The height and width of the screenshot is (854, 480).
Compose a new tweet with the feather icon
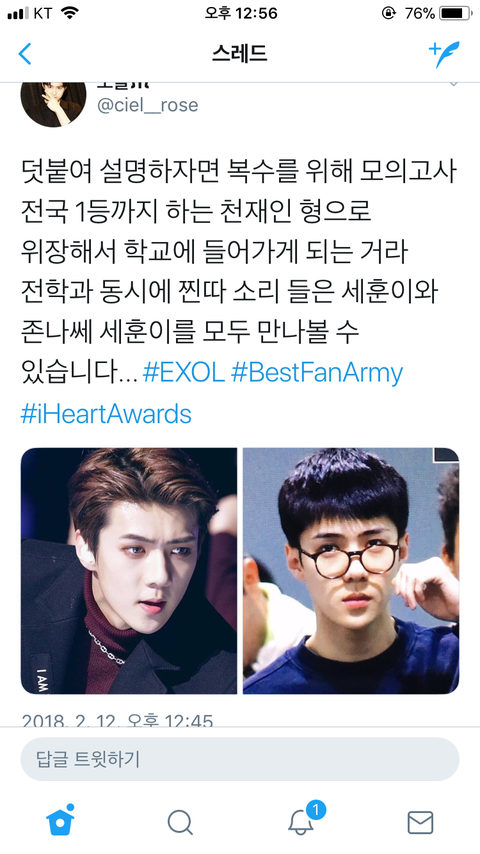point(444,54)
